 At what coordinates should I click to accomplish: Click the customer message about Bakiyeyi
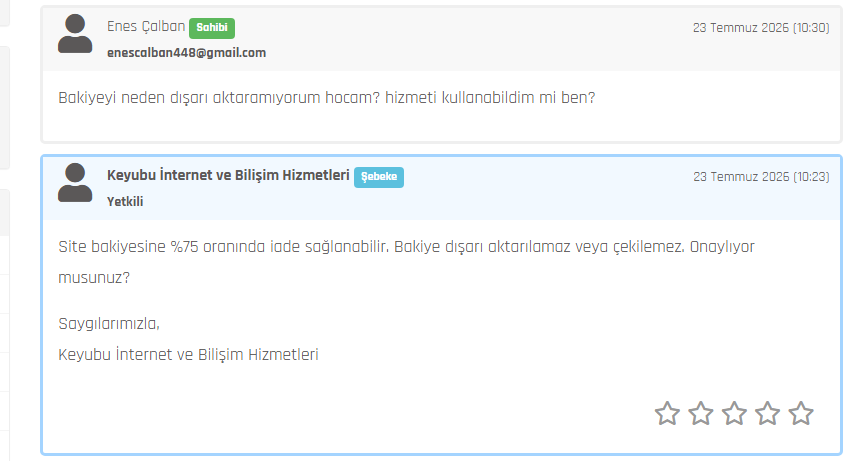click(327, 98)
